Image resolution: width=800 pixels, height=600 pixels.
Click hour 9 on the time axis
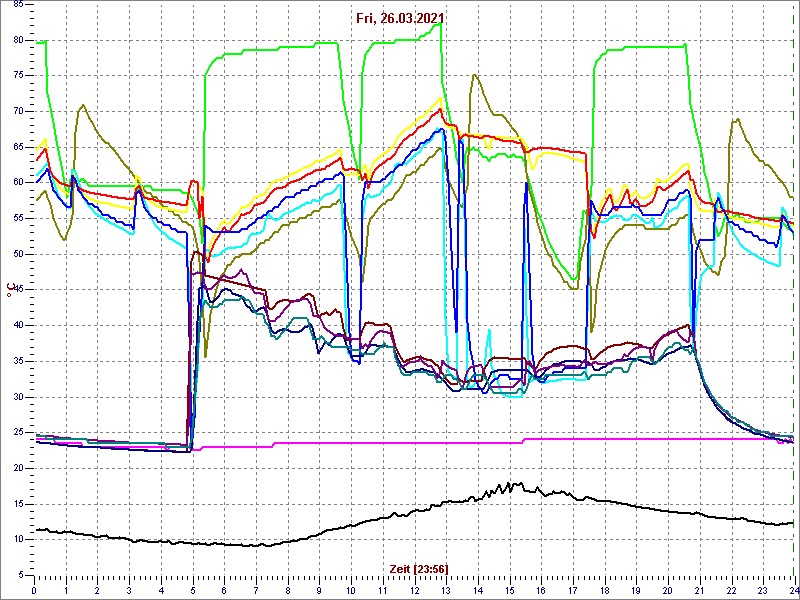319,591
